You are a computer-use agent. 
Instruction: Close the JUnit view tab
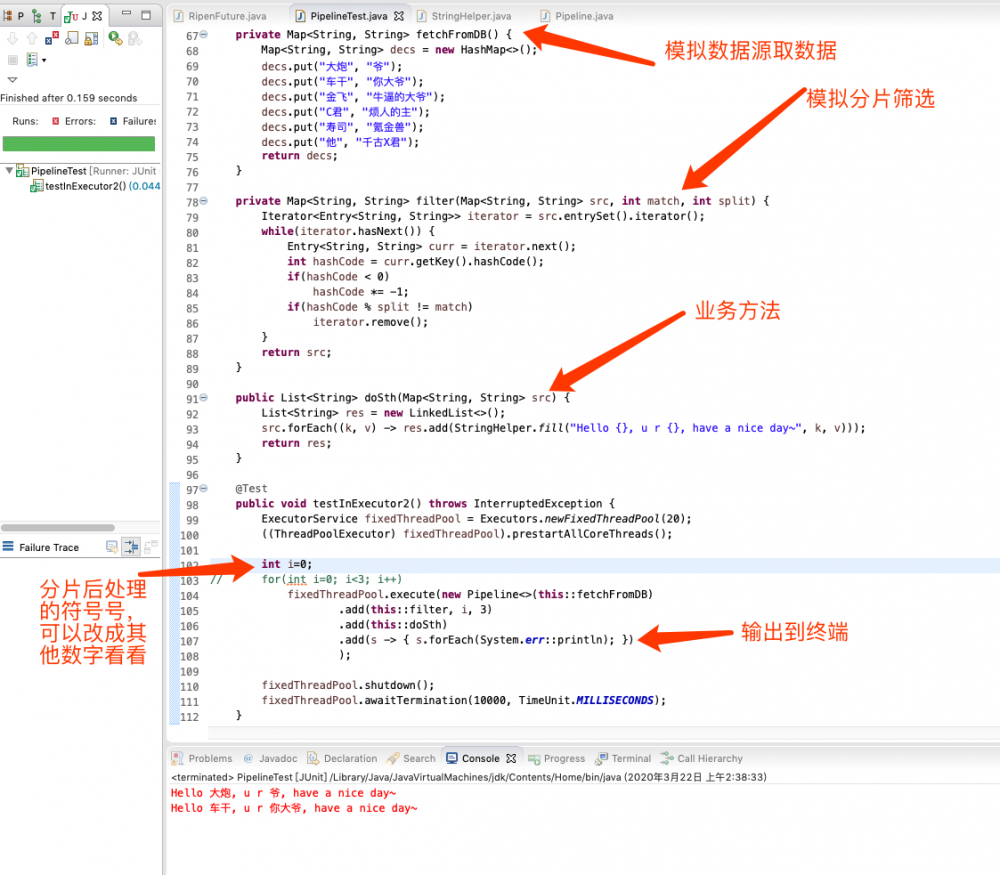pos(97,16)
